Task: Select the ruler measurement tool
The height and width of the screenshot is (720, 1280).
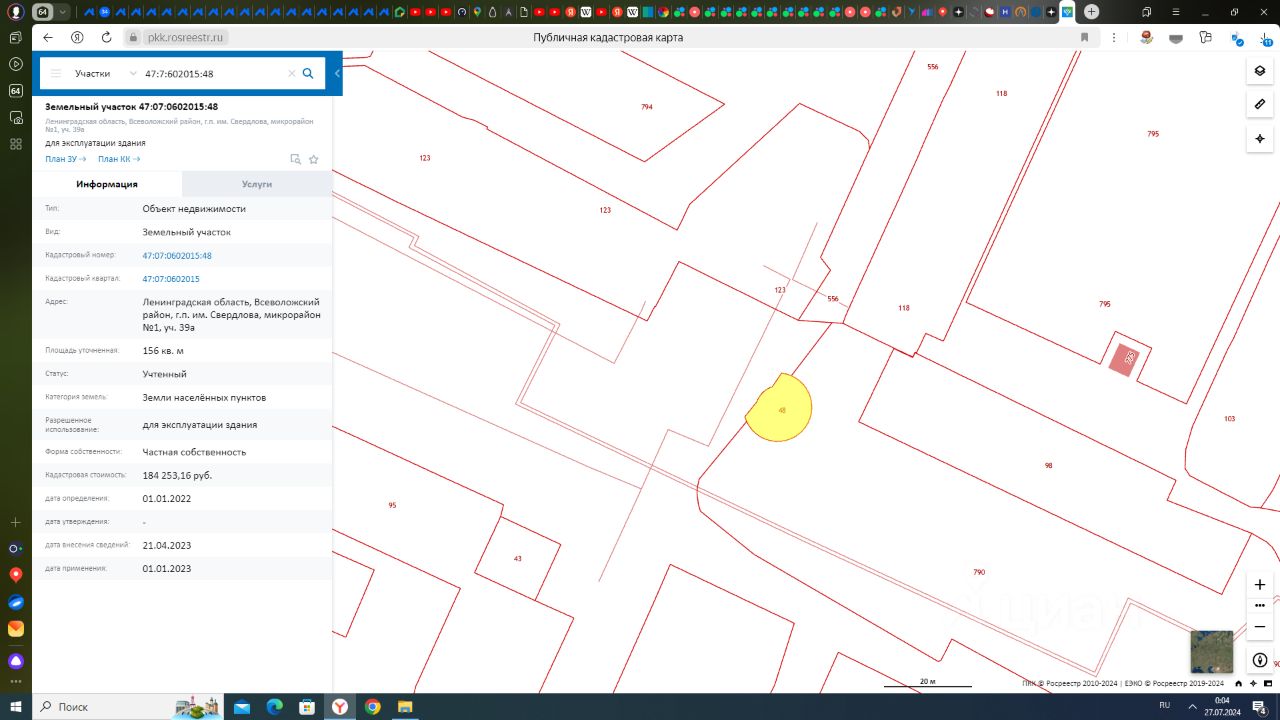Action: 1259,104
